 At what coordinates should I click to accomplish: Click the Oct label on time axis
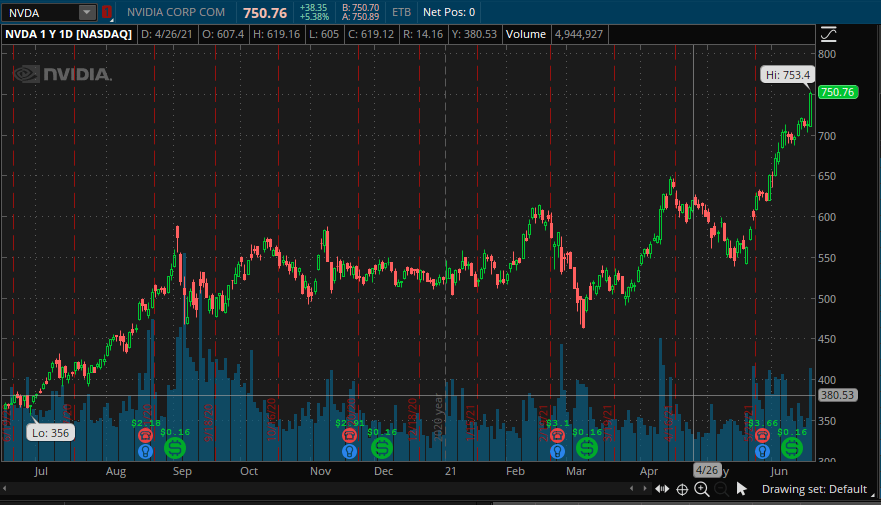[x=249, y=471]
